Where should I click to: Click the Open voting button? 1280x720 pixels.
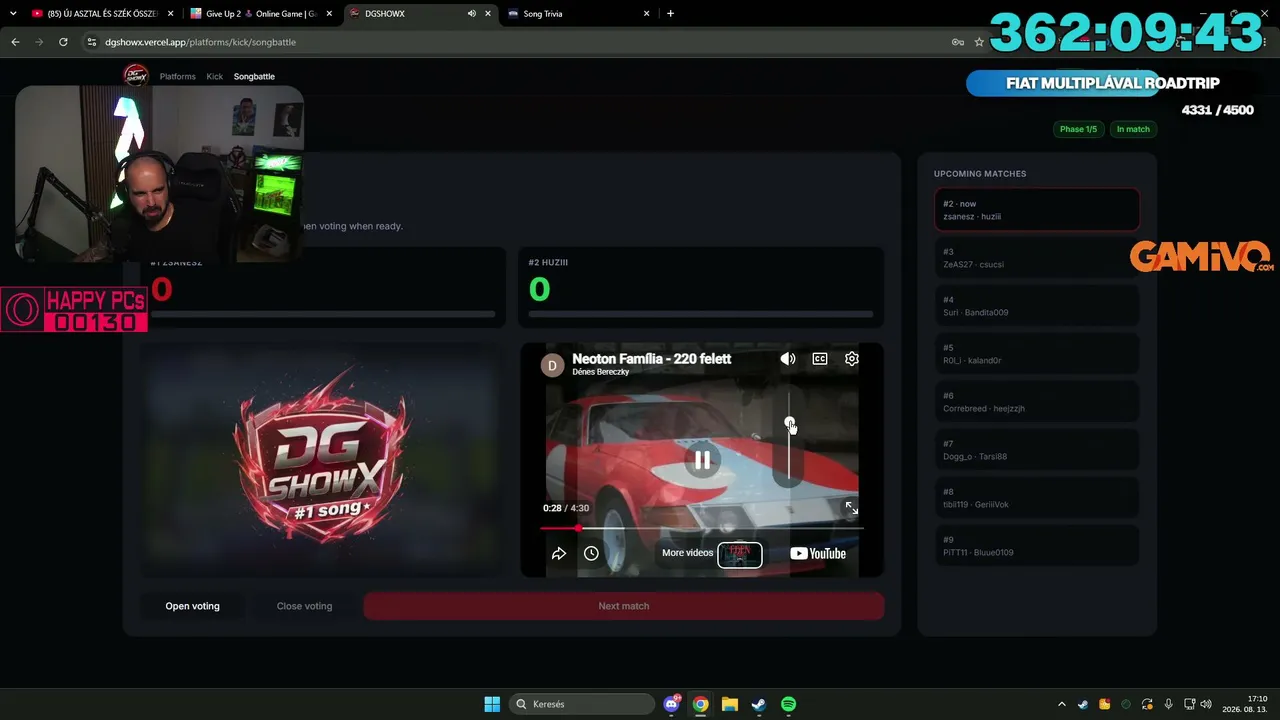(192, 606)
